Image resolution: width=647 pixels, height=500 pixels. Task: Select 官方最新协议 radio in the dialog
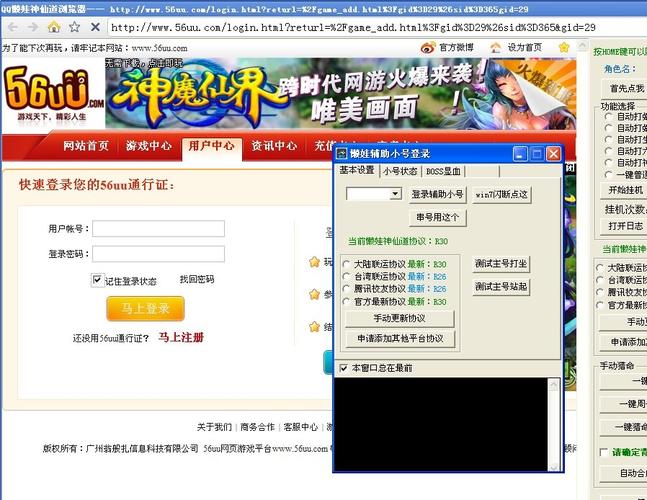point(347,302)
